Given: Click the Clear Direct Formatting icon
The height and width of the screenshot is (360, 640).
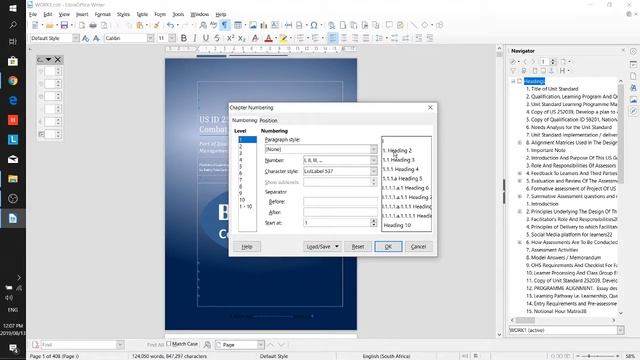Looking at the screenshot, I should [255, 38].
